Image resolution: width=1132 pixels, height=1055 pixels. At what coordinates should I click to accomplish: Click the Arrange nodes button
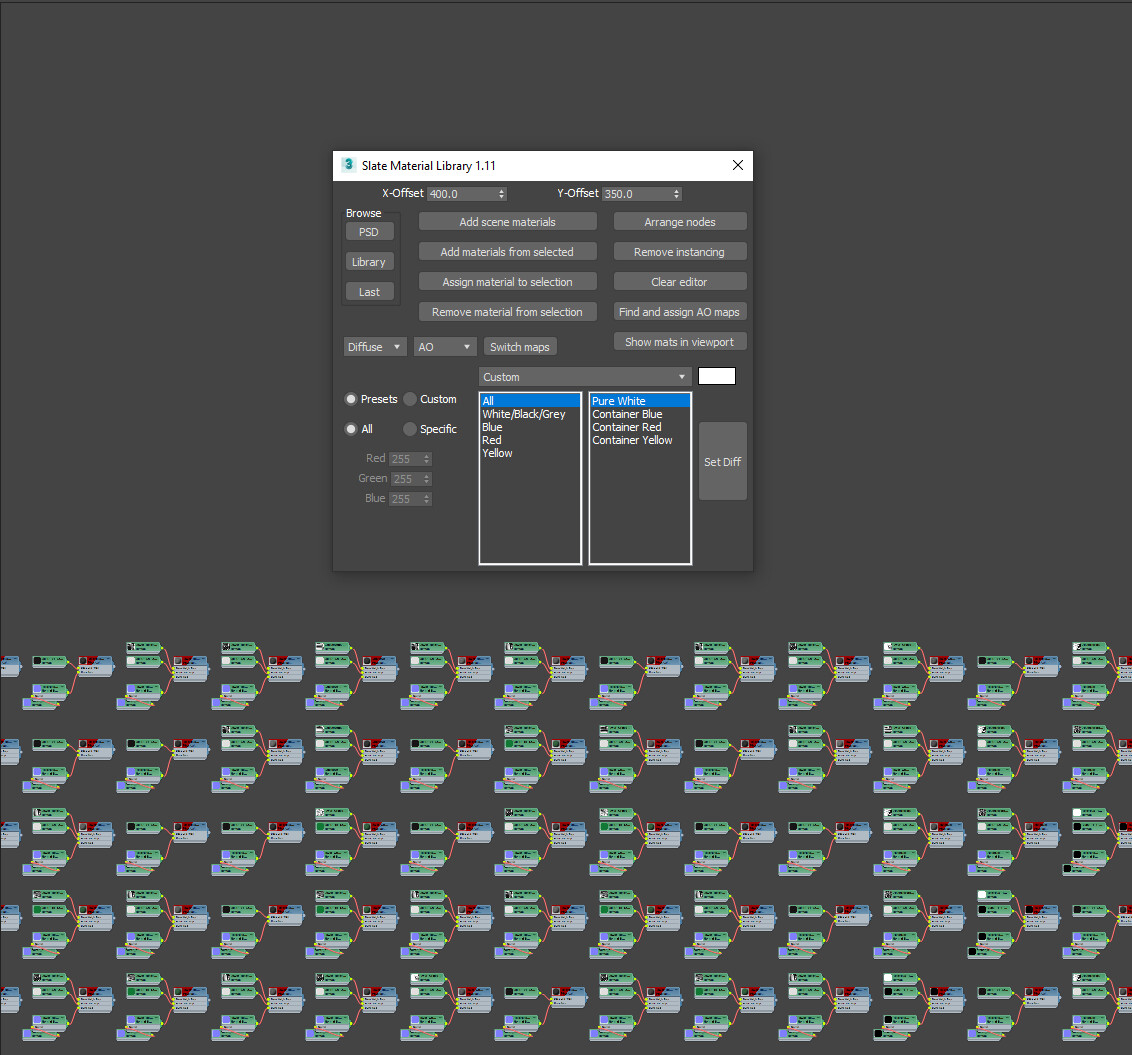pyautogui.click(x=680, y=221)
